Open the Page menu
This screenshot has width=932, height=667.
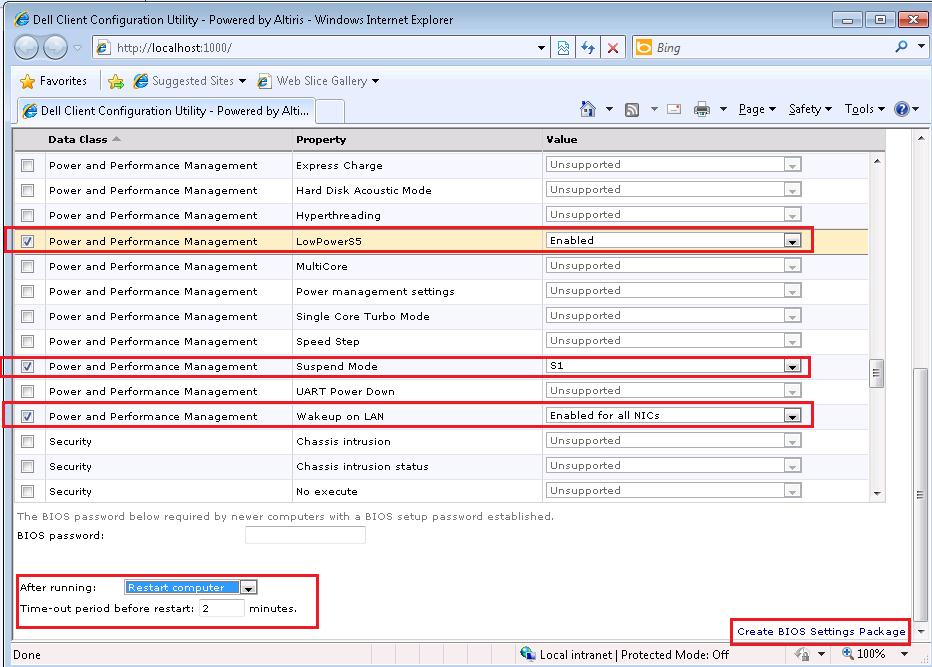point(754,109)
